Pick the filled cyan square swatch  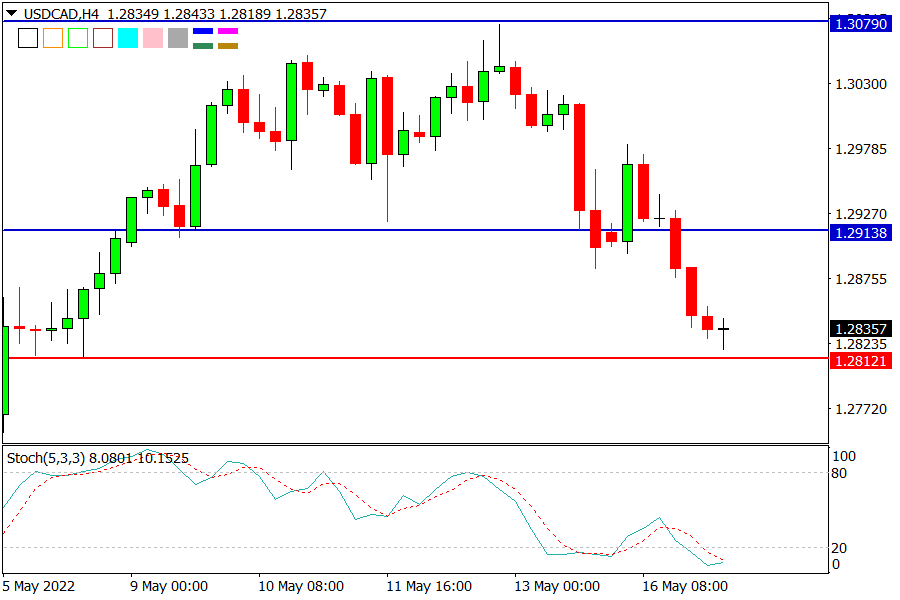pyautogui.click(x=128, y=38)
